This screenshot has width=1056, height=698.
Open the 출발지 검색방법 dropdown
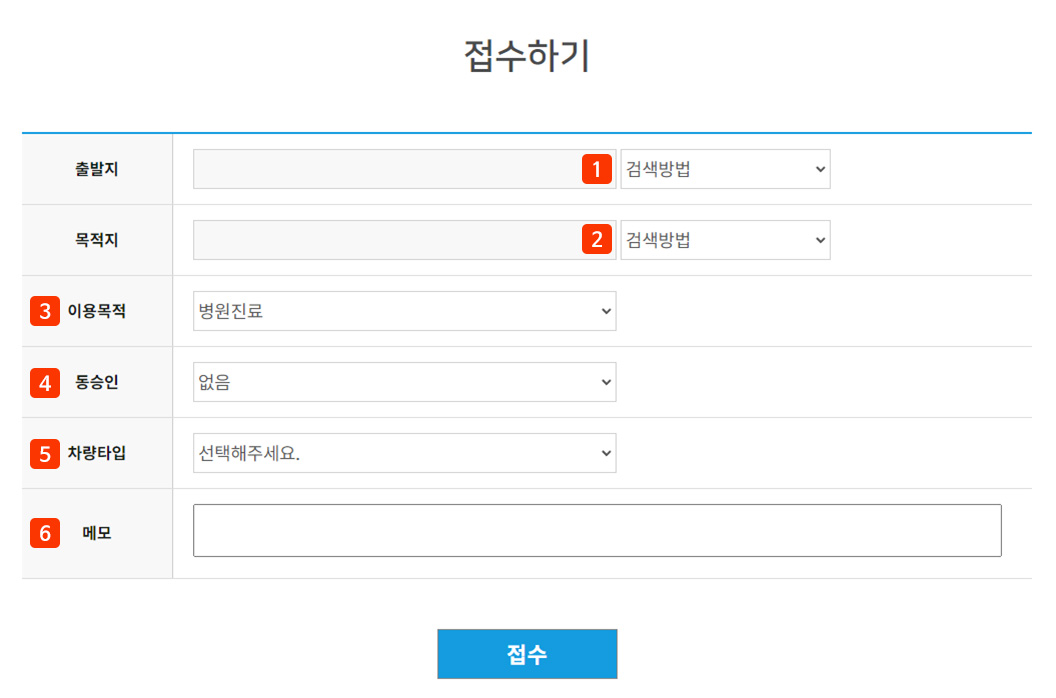click(725, 169)
